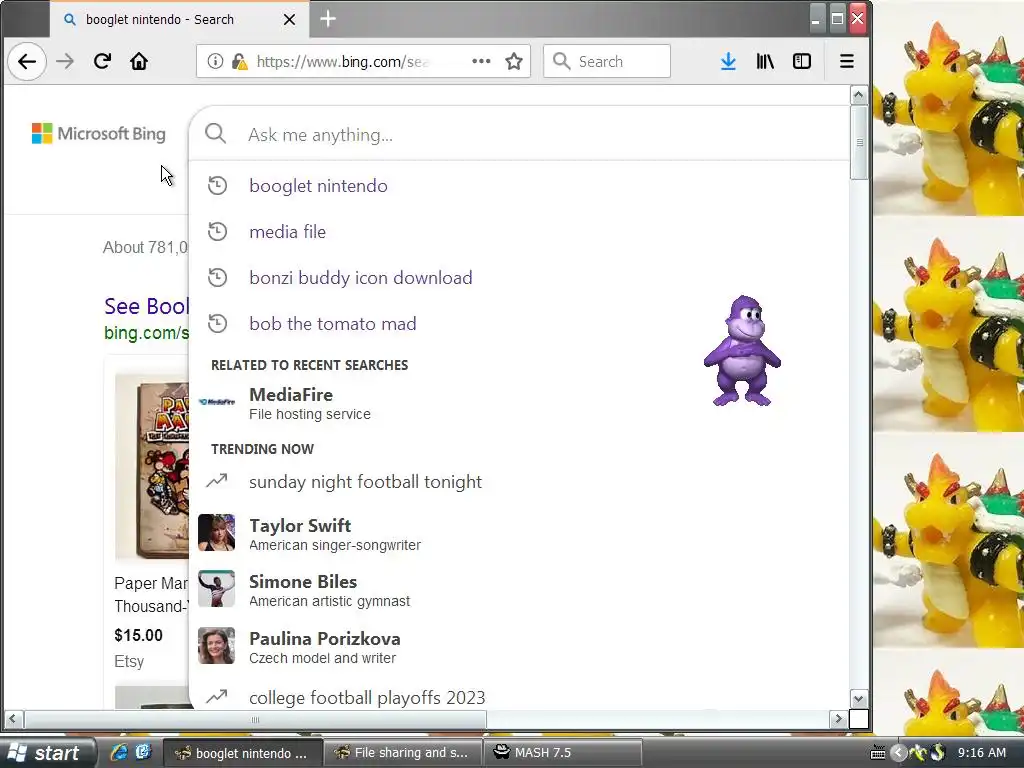This screenshot has height=768, width=1024.
Task: Click history icon beside bob the tomato mad
Action: (x=217, y=323)
